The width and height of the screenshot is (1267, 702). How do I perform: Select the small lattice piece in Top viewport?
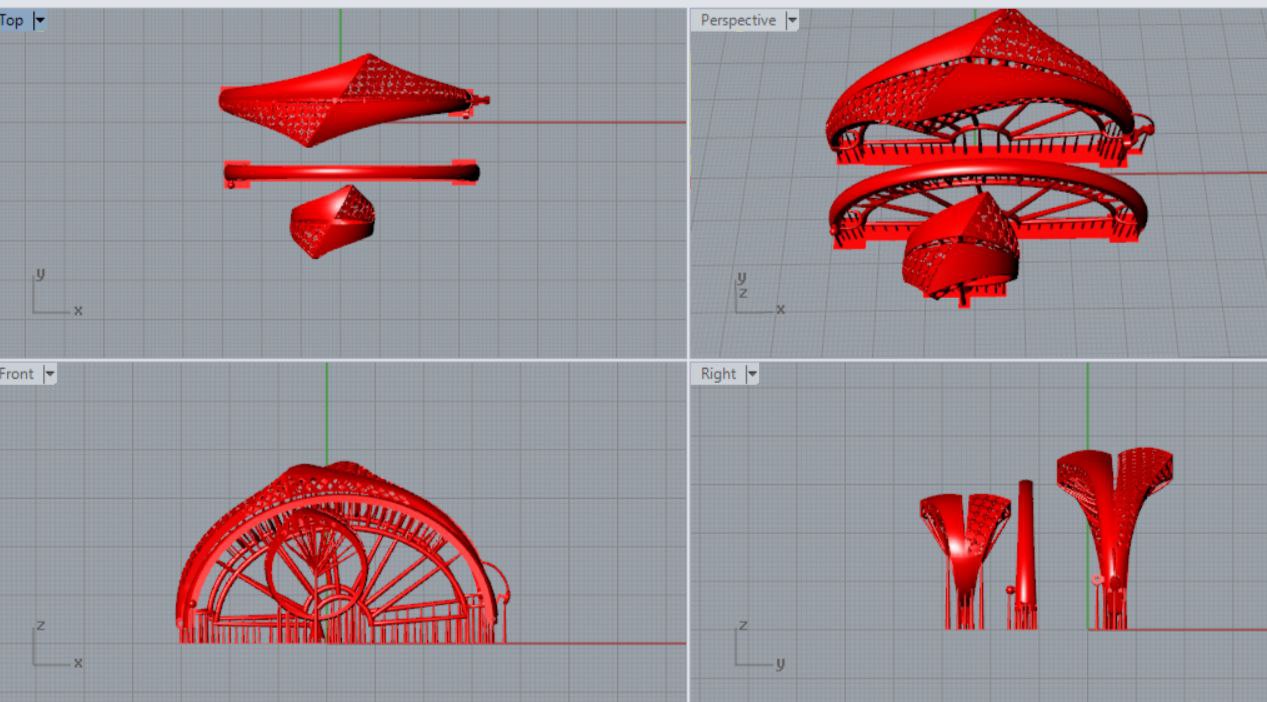[x=330, y=222]
